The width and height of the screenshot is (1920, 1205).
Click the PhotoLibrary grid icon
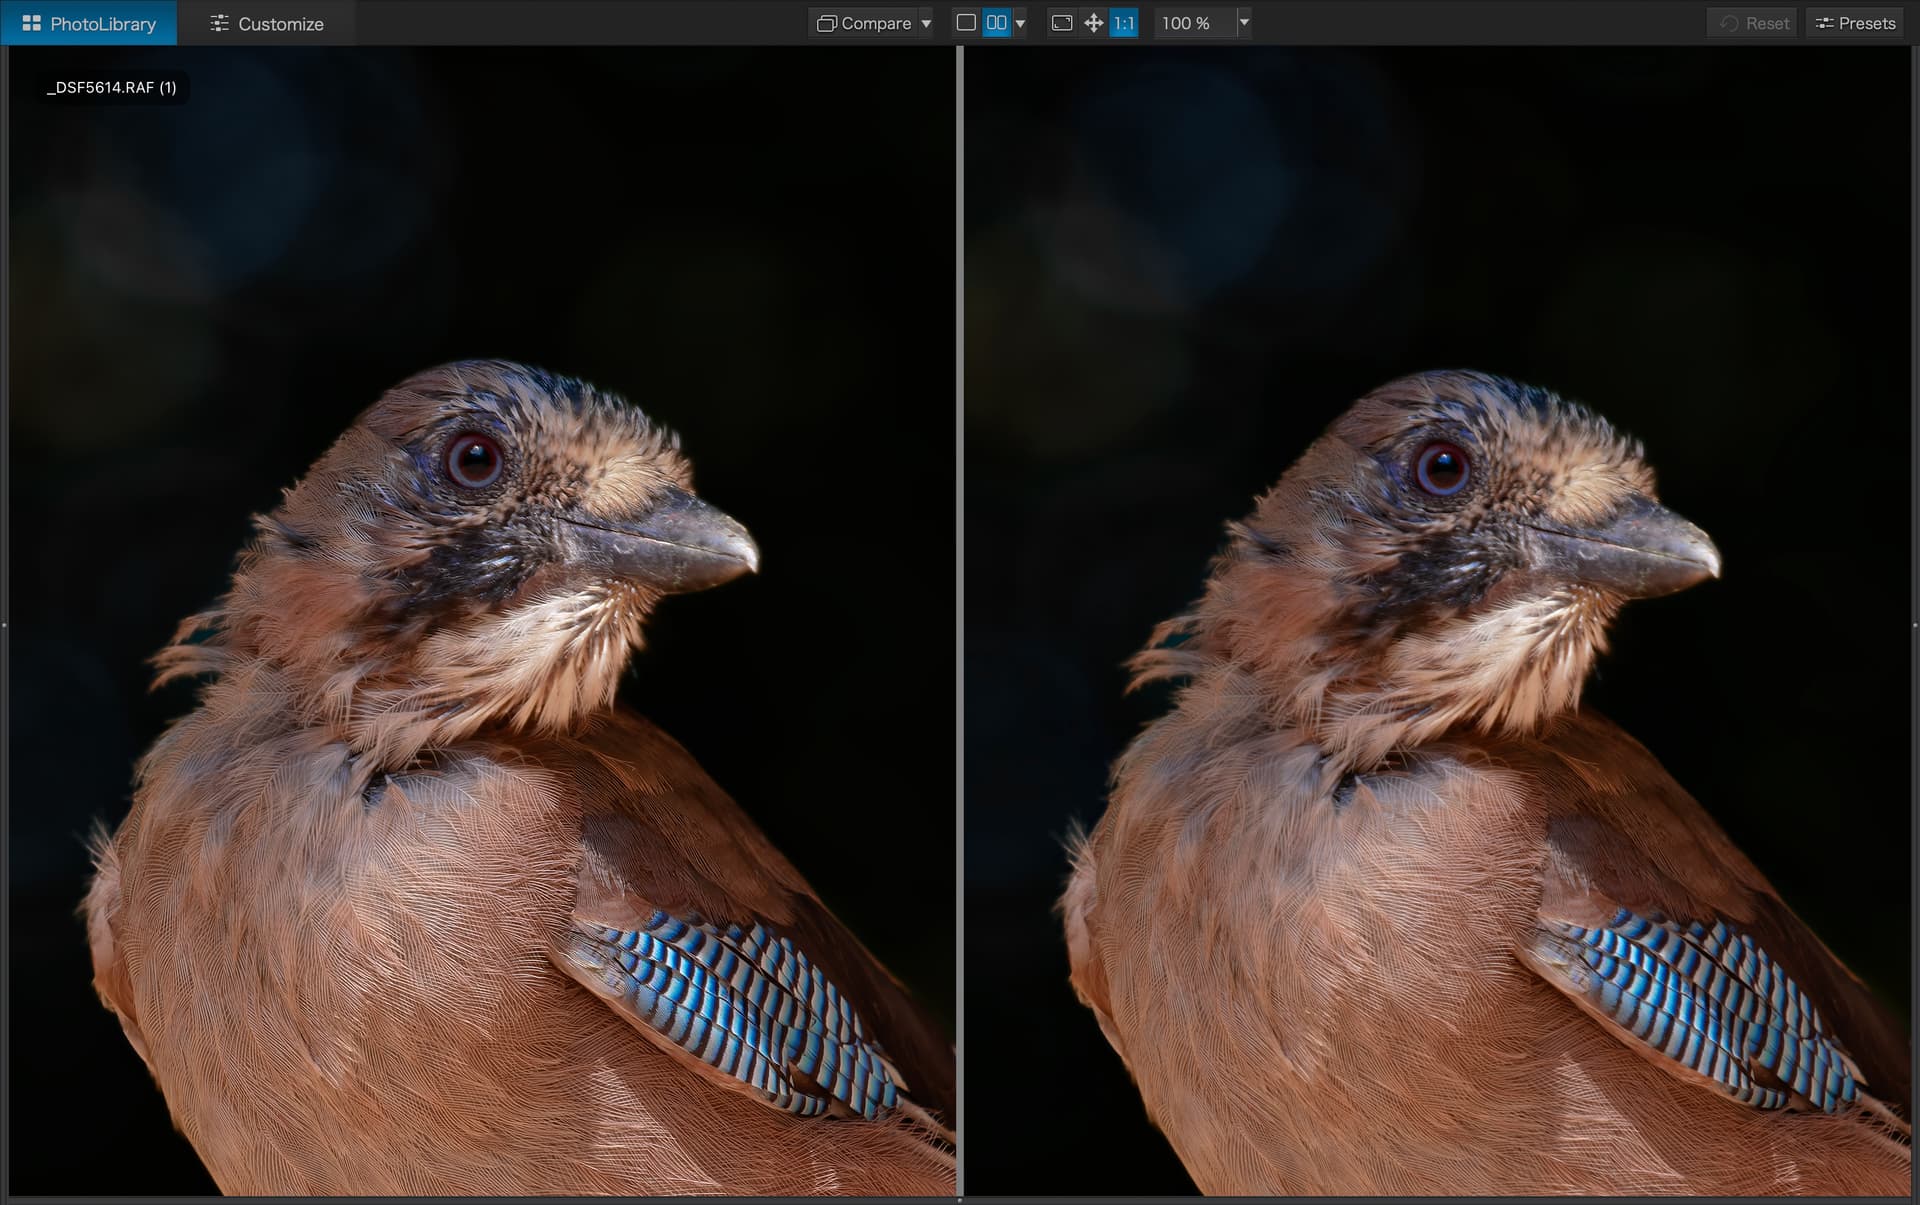[x=31, y=23]
